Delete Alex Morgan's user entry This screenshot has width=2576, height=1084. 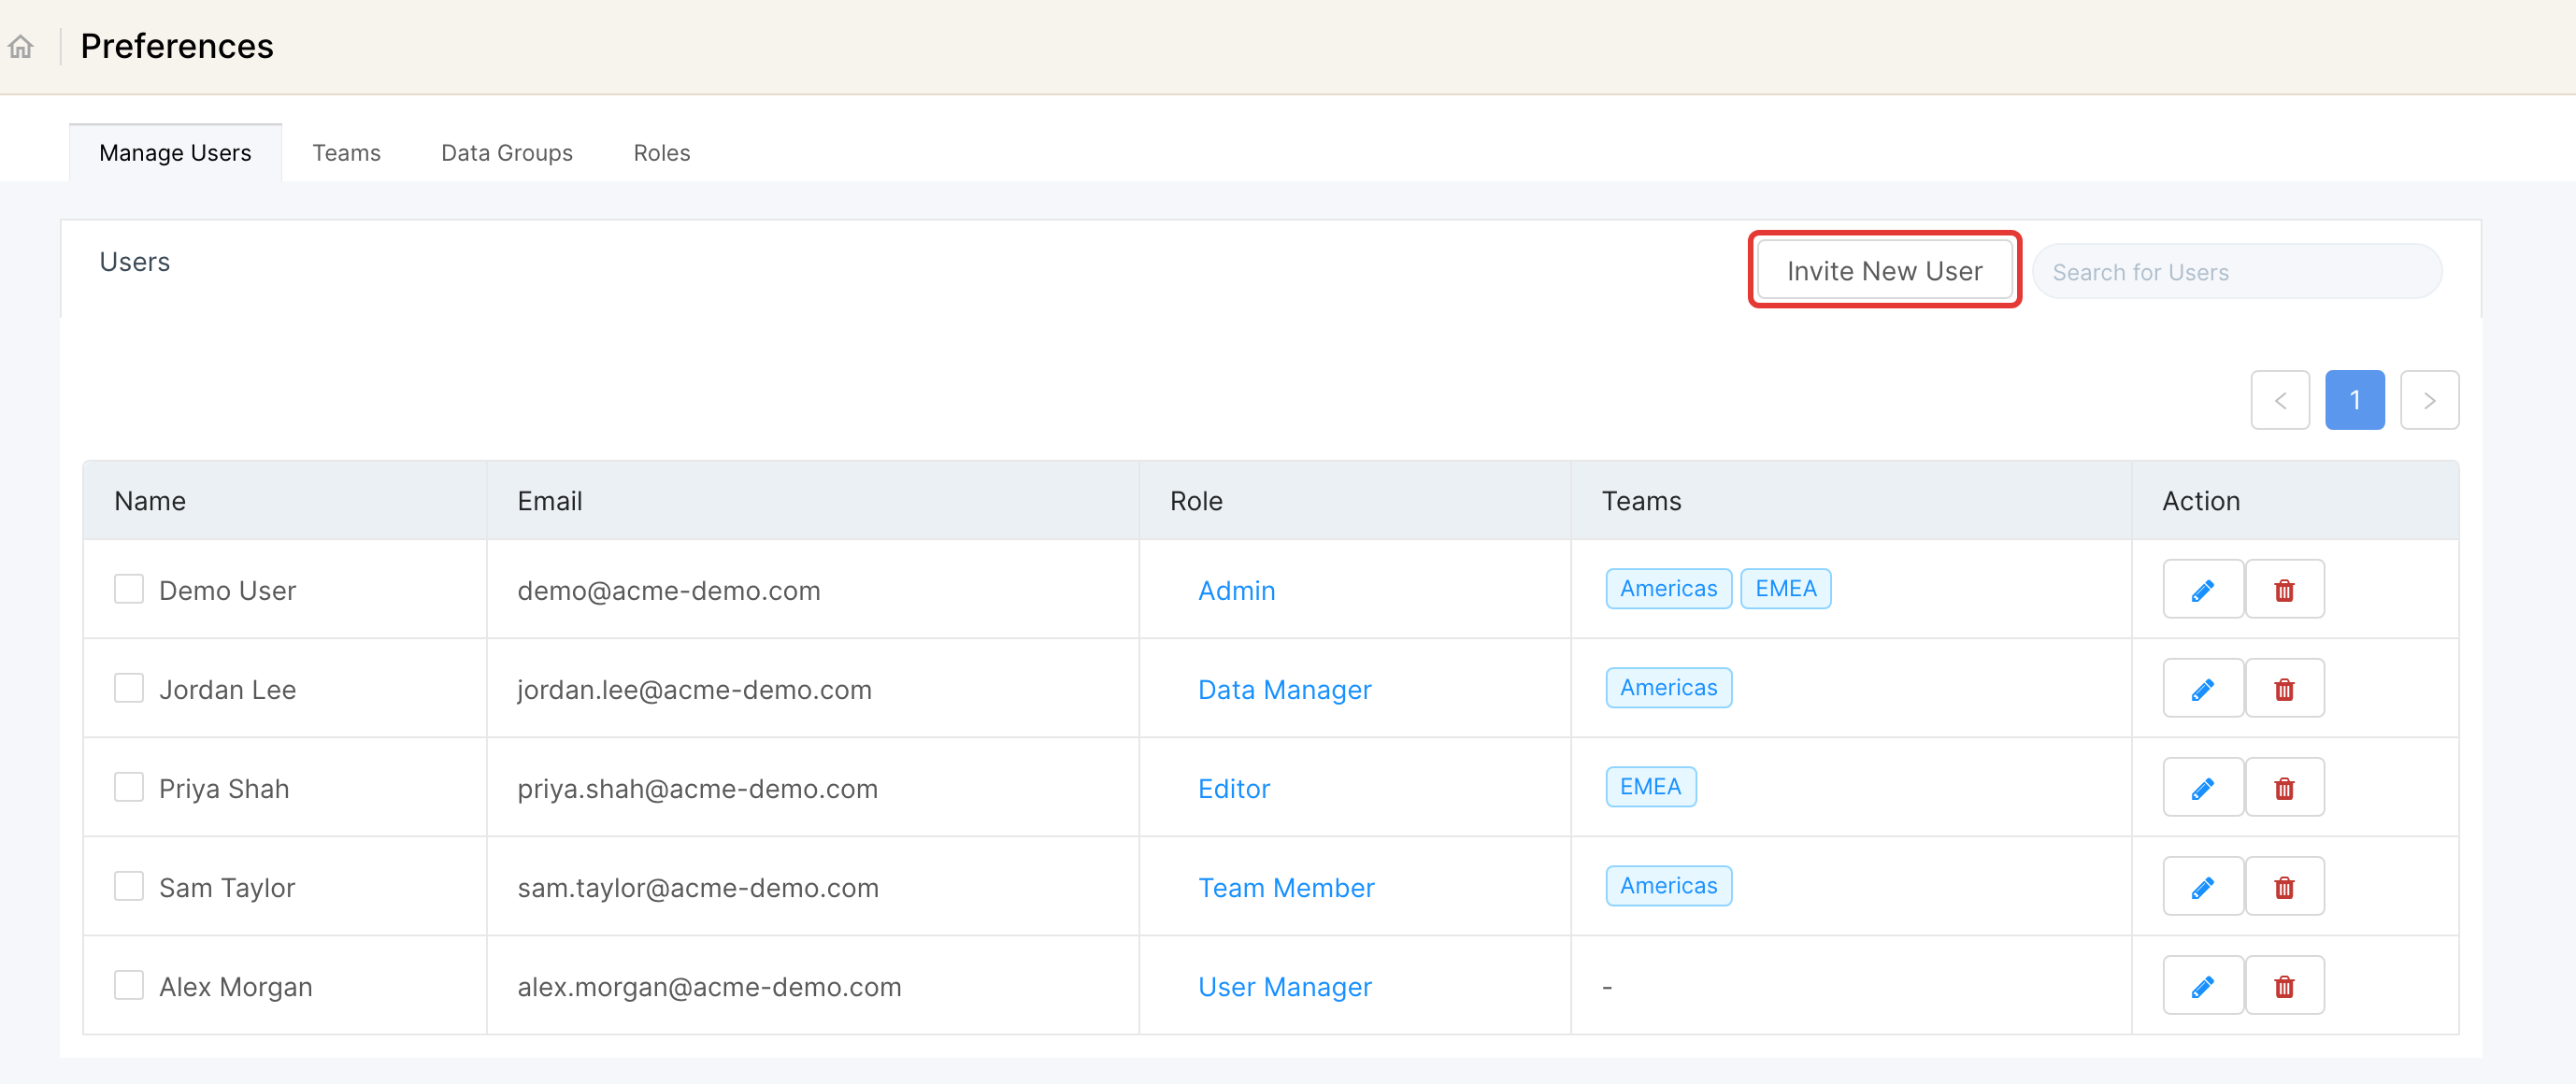point(2285,986)
